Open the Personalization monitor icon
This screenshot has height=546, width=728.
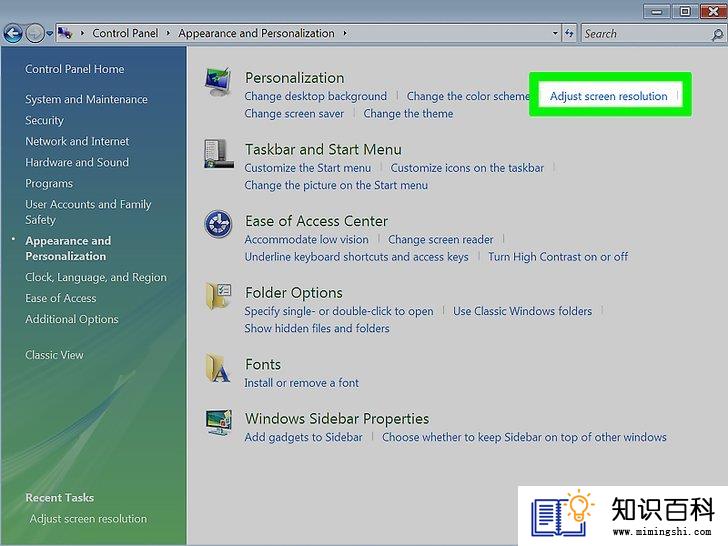[218, 82]
